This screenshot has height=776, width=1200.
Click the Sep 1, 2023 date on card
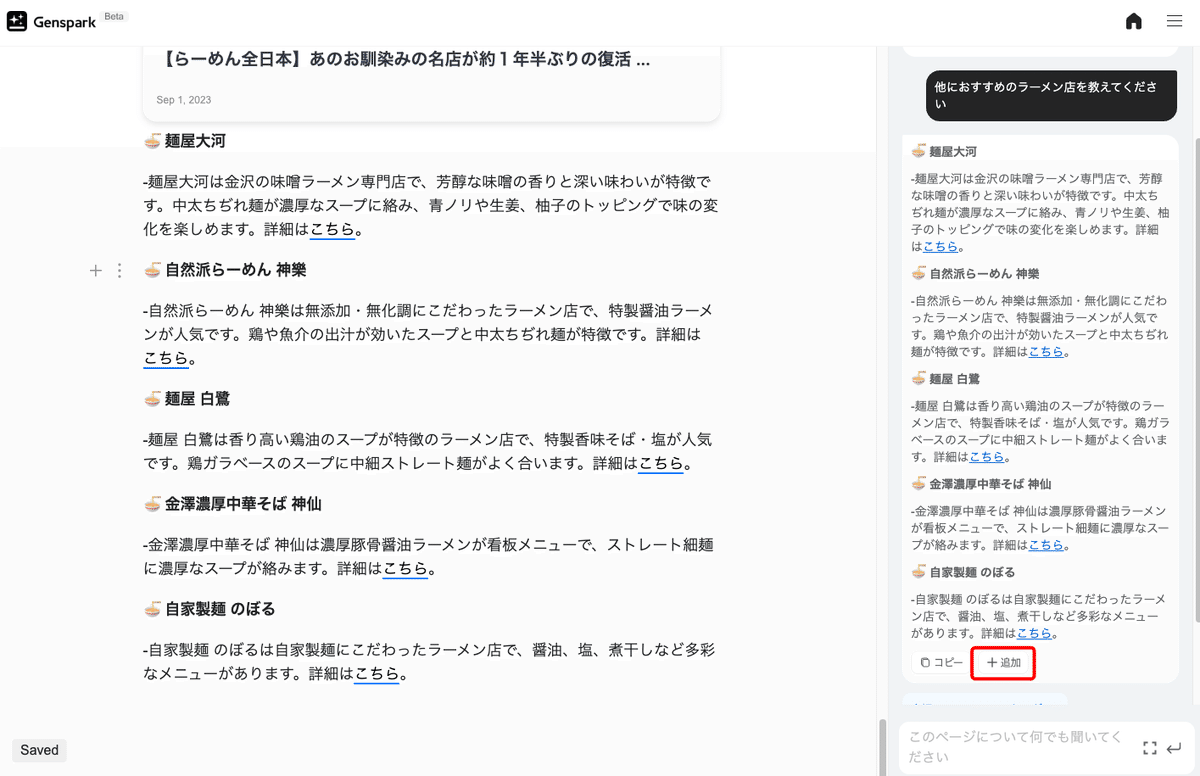point(184,100)
